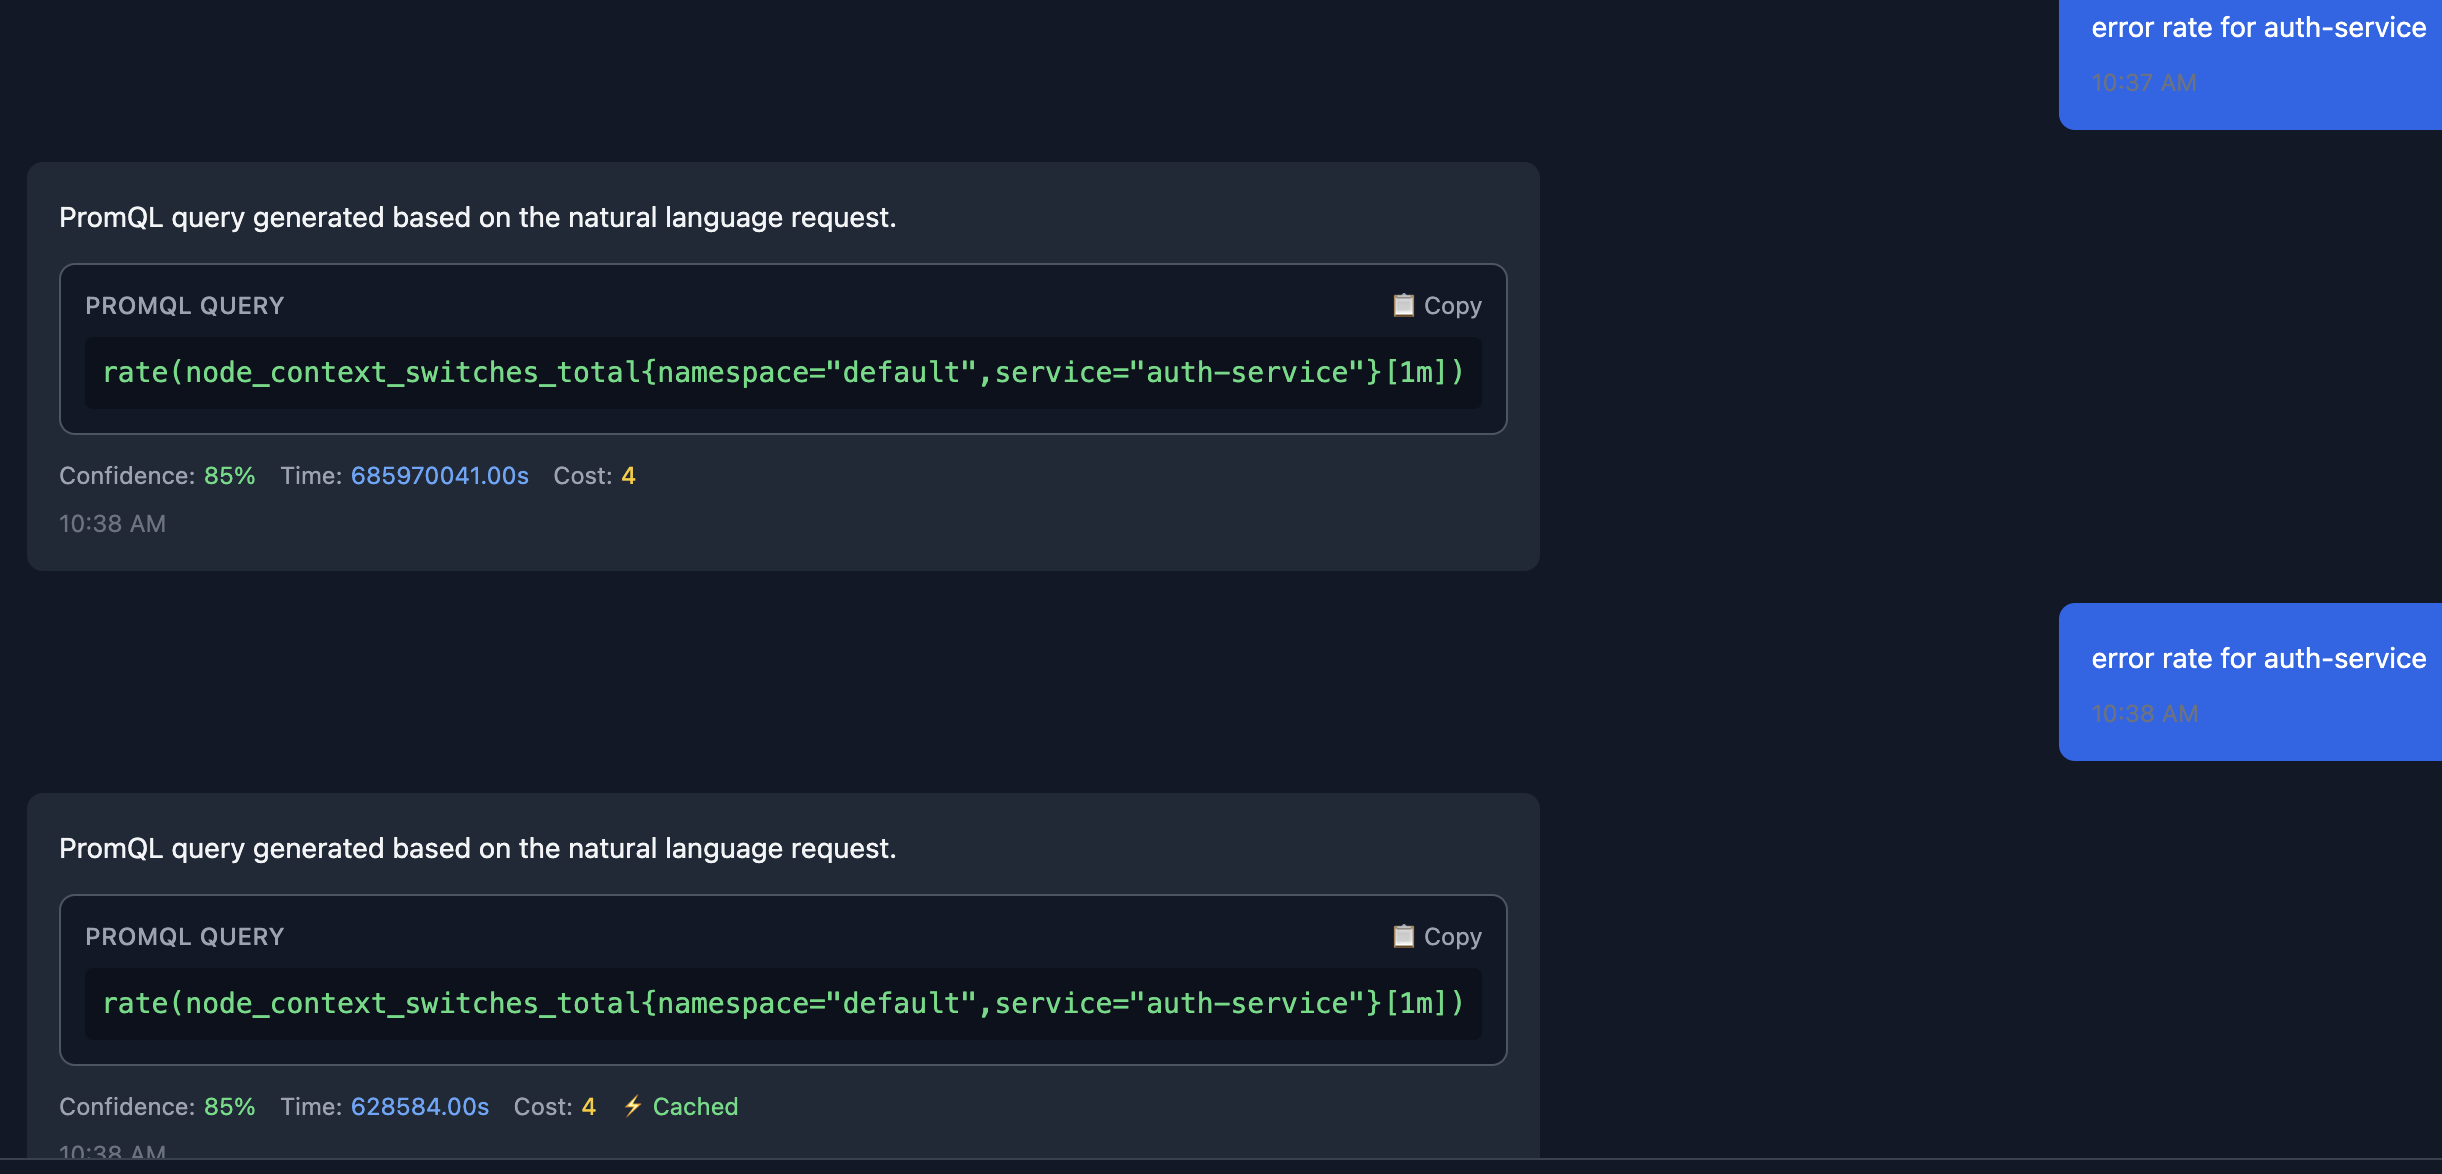Click the 10:38 AM timestamp on blue message bubble
This screenshot has height=1174, width=2442.
point(2142,713)
